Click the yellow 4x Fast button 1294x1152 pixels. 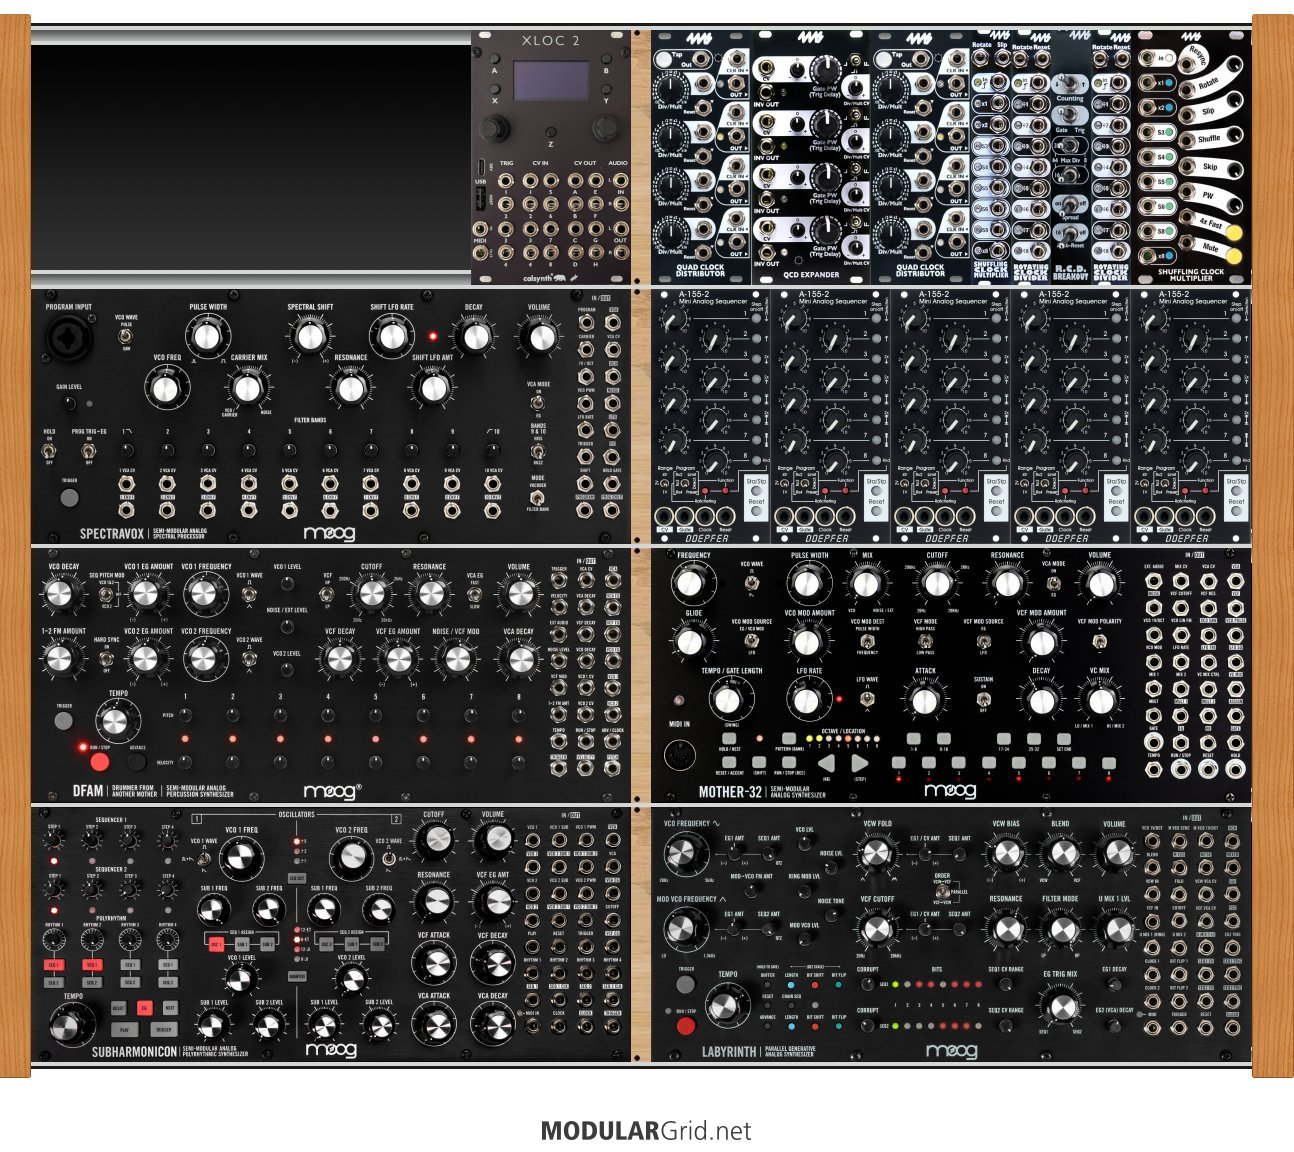coord(1234,233)
